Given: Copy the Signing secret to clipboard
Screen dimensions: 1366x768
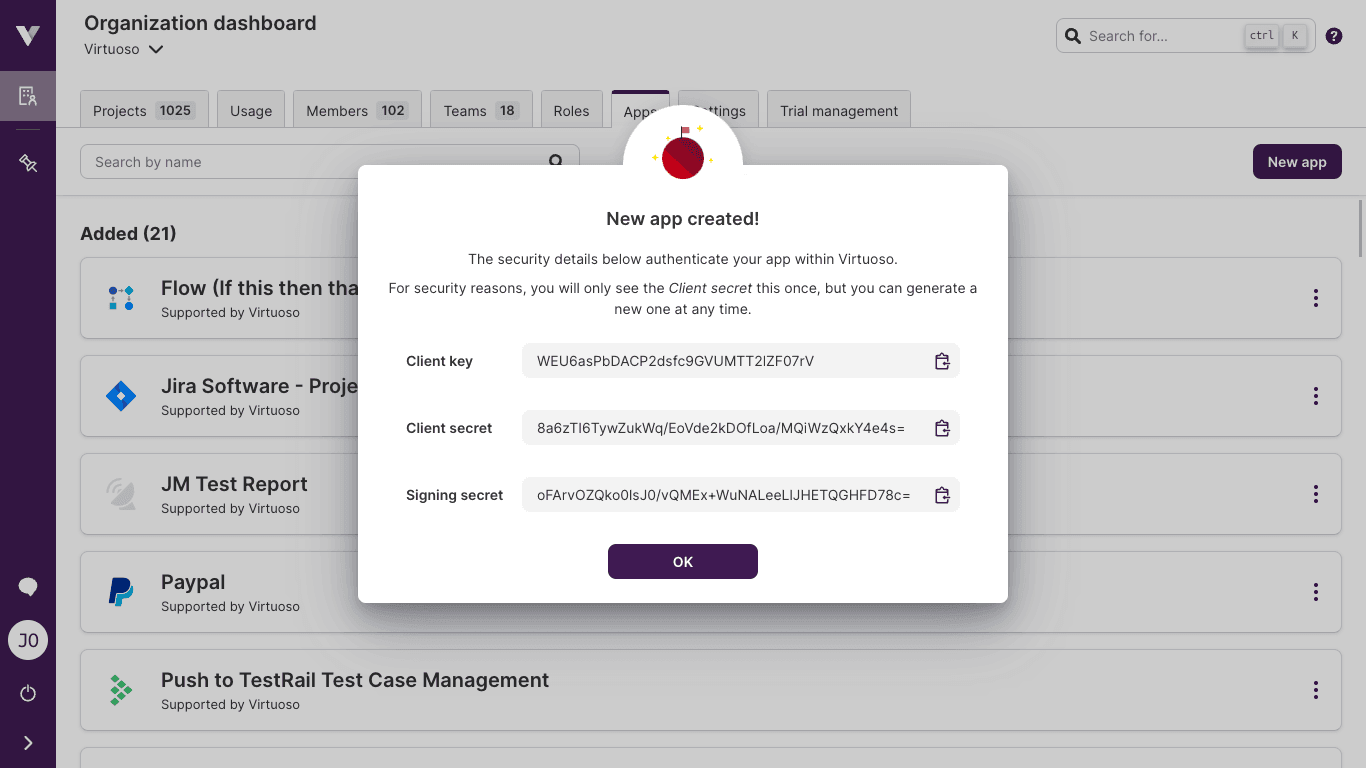Looking at the screenshot, I should (941, 495).
